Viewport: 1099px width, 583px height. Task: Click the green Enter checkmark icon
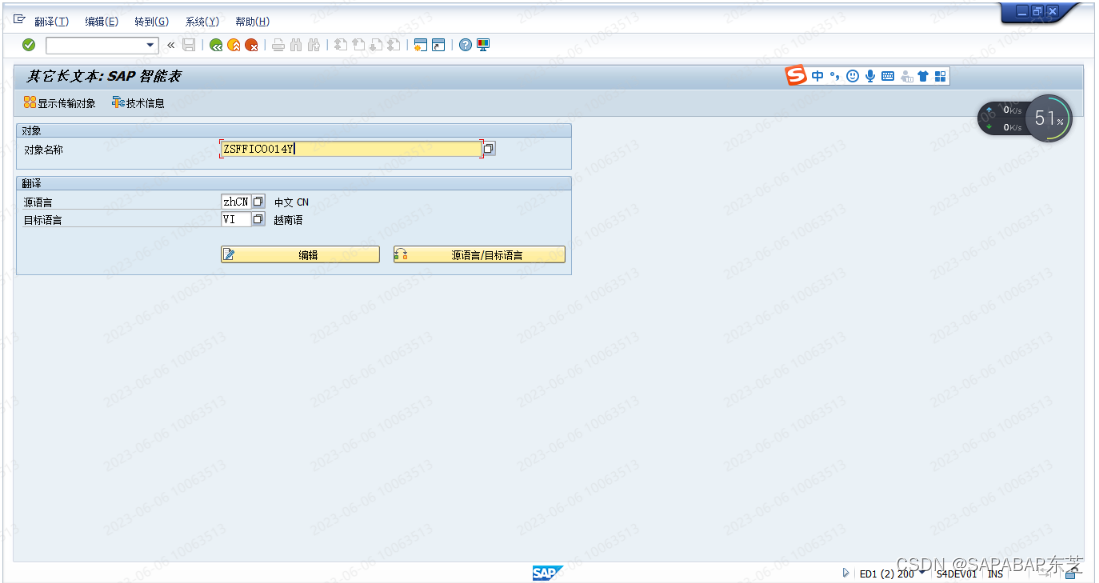coord(29,45)
